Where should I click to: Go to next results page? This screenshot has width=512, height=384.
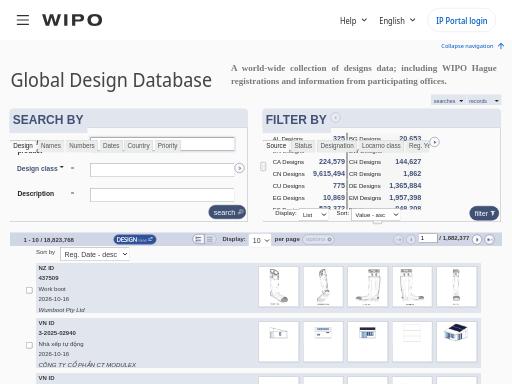pos(477,239)
